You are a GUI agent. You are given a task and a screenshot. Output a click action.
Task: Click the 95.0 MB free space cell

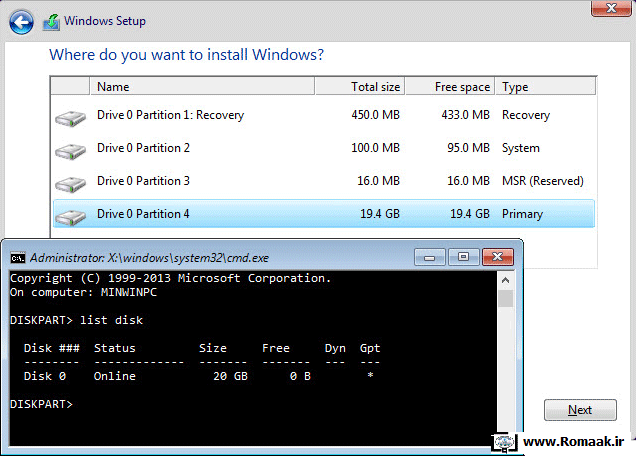pyautogui.click(x=468, y=148)
